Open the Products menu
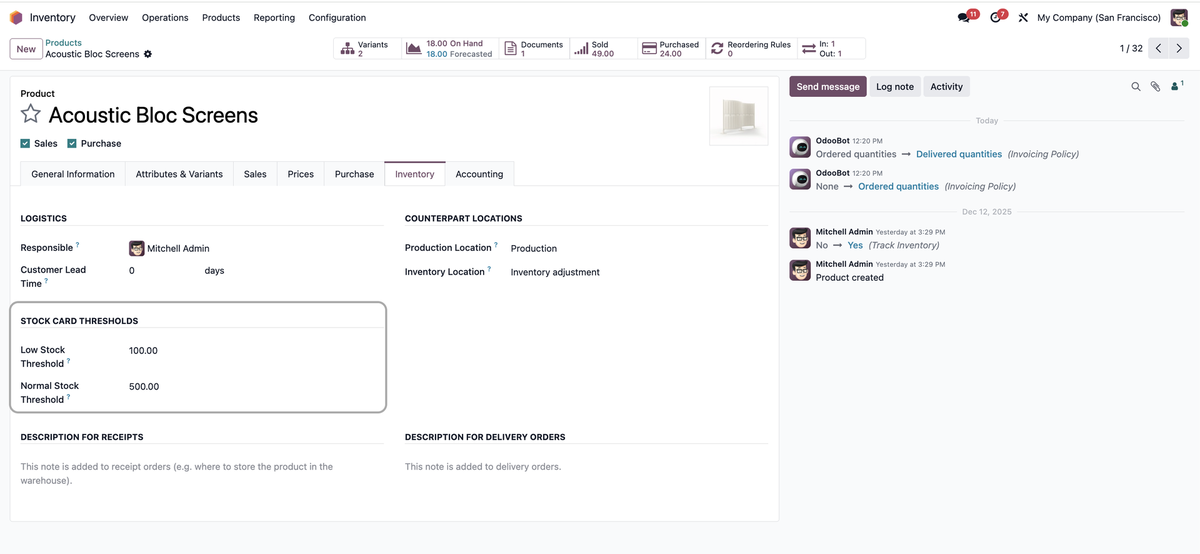 click(x=221, y=18)
